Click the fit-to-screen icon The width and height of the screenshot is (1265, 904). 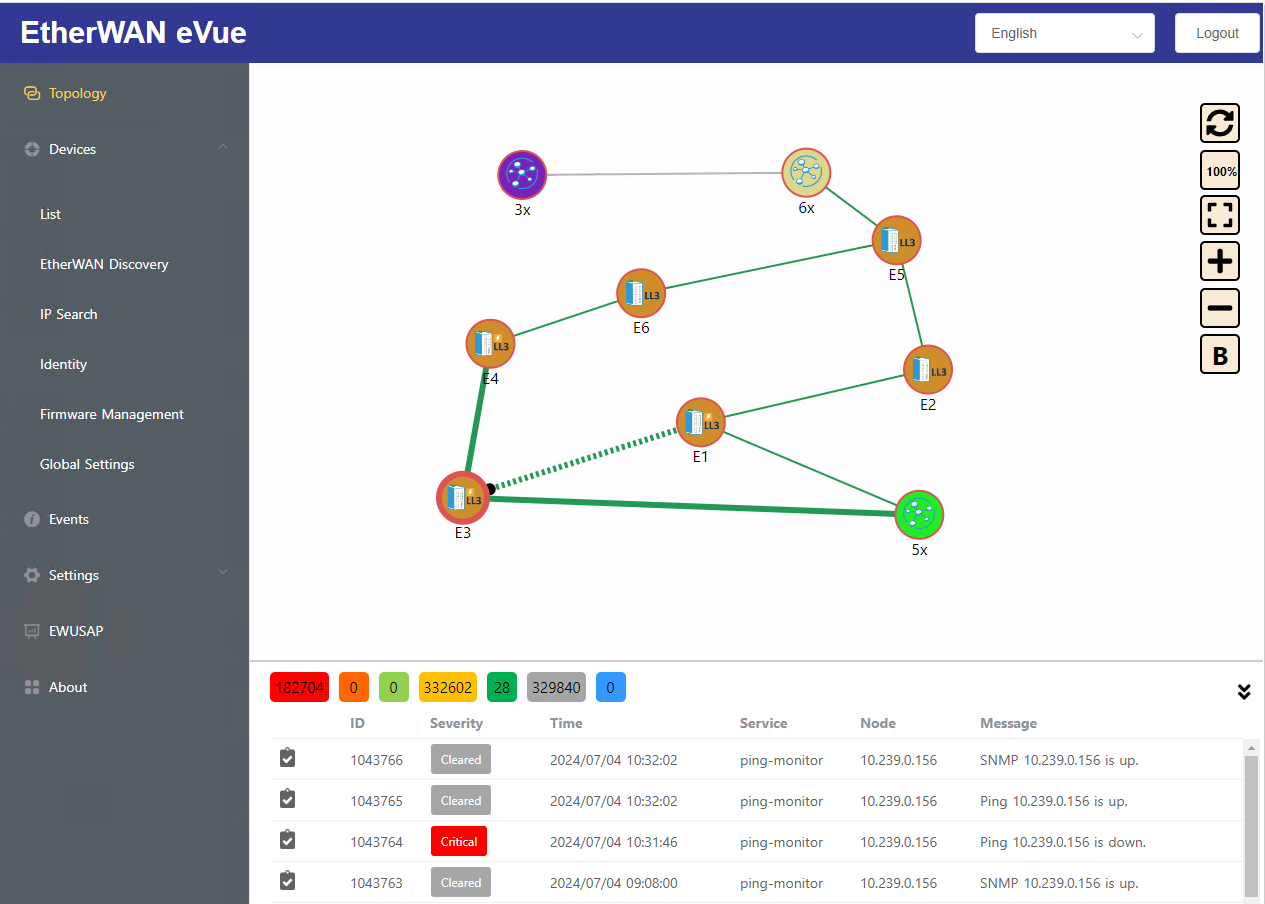point(1219,215)
